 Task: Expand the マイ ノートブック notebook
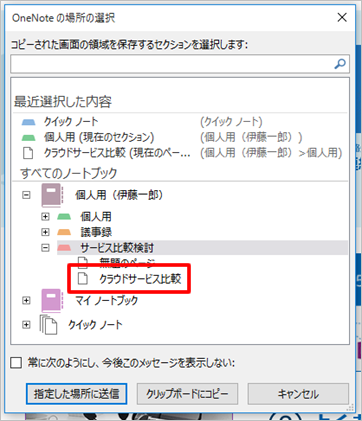pyautogui.click(x=26, y=300)
